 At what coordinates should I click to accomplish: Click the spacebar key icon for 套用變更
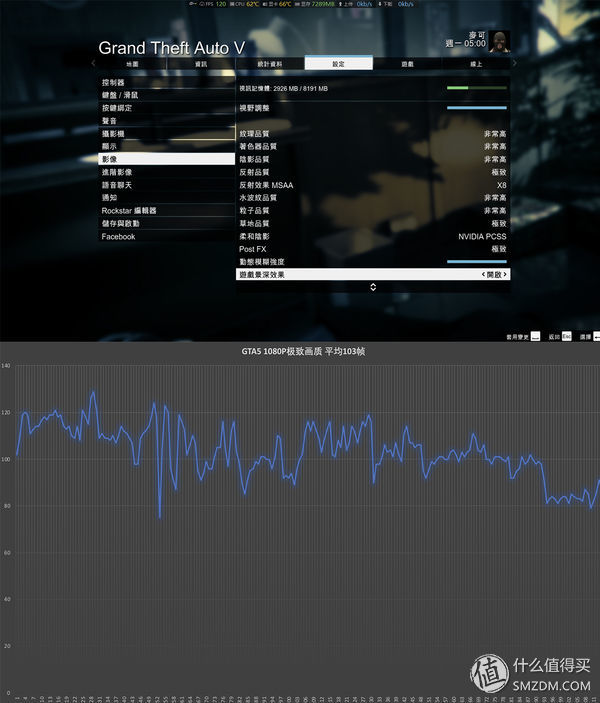[x=535, y=336]
